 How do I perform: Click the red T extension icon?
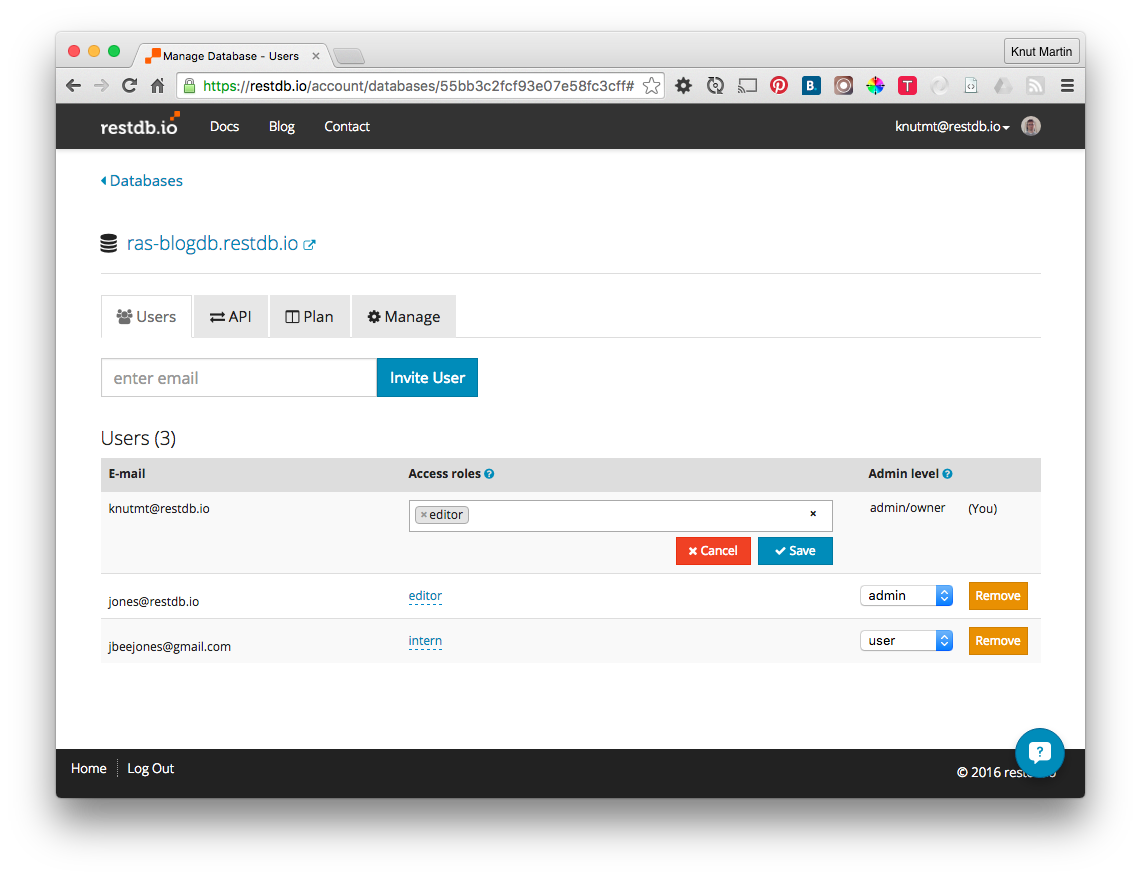pyautogui.click(x=907, y=86)
